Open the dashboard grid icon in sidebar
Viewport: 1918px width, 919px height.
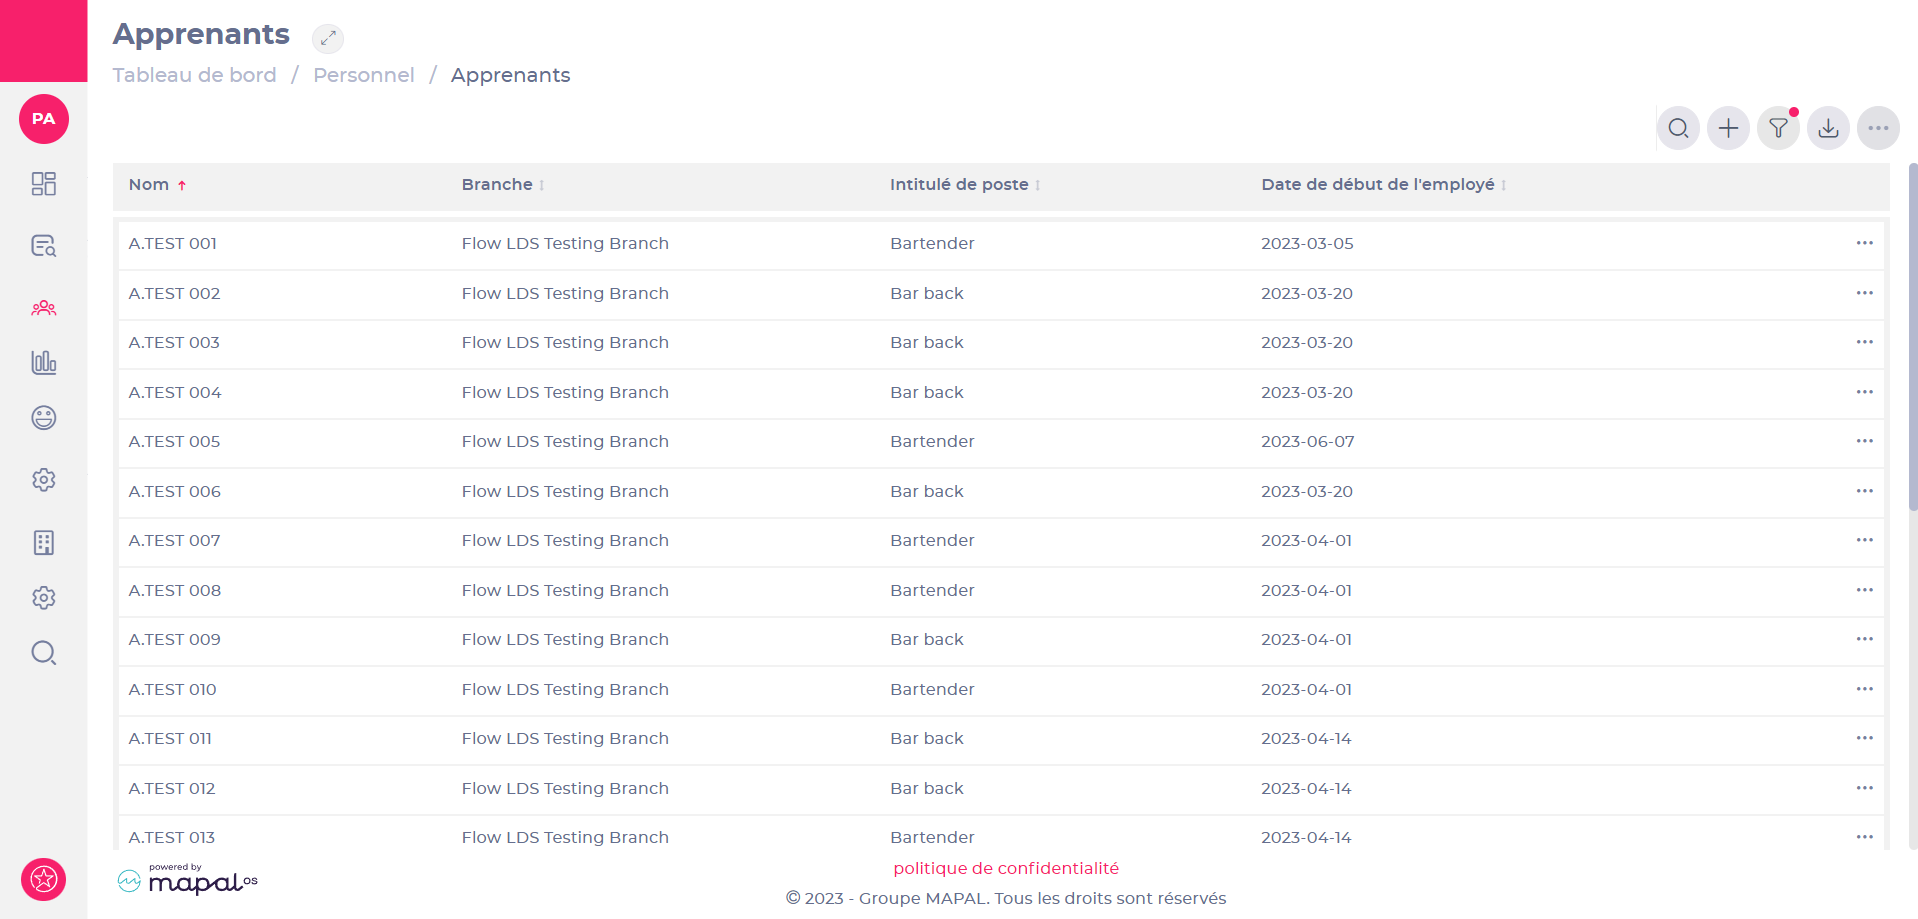(x=44, y=184)
